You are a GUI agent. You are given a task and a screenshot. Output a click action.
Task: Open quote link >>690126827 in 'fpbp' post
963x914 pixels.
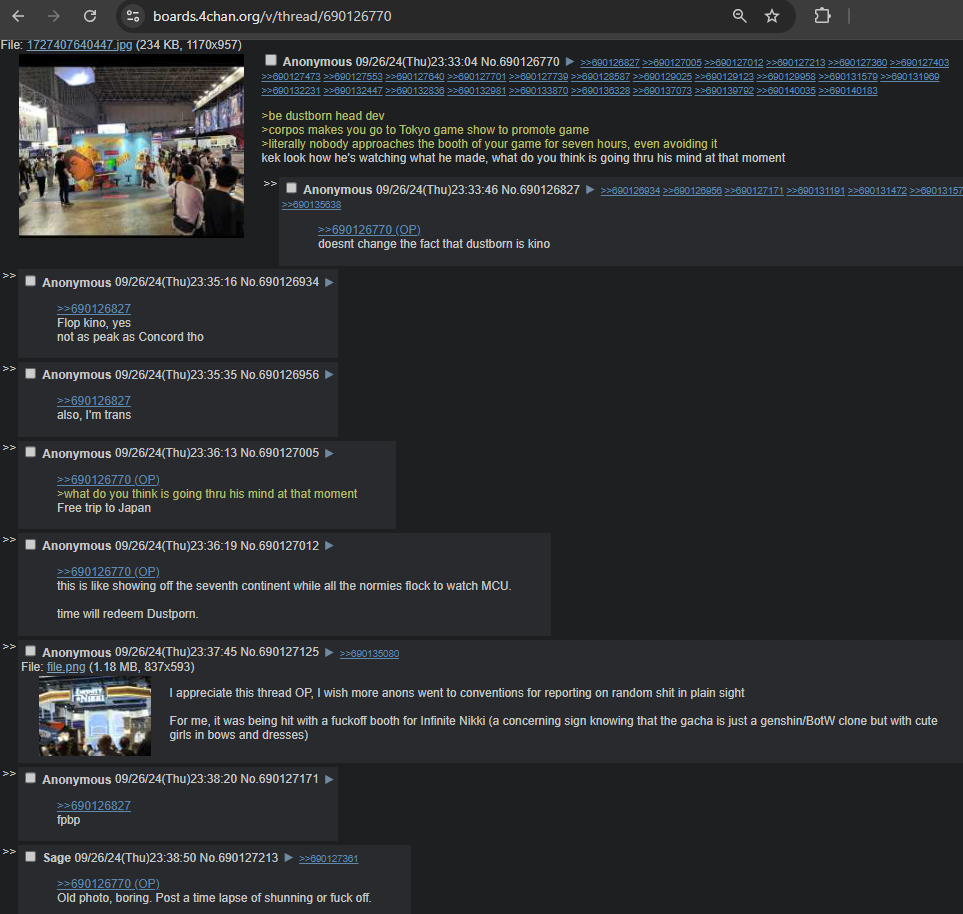coord(94,806)
